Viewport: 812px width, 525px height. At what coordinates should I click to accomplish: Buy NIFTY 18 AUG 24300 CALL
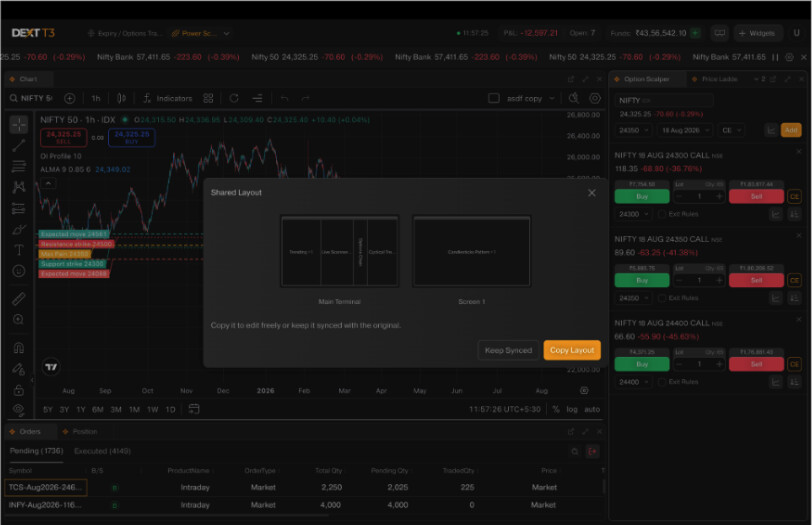[642, 197]
